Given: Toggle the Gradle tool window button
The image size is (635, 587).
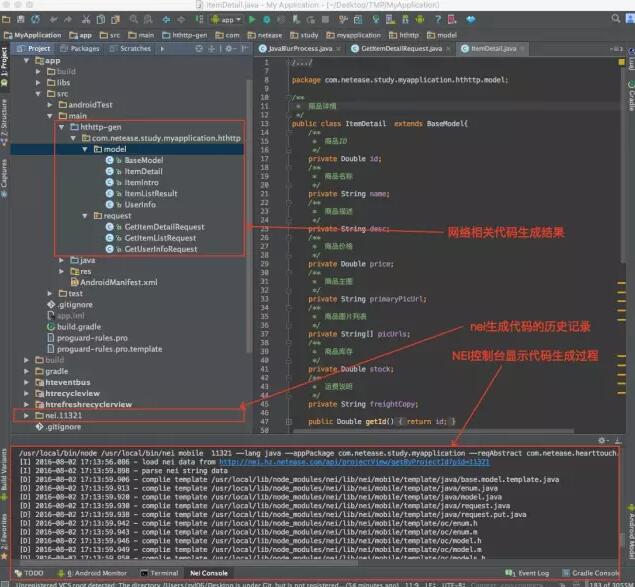Looking at the screenshot, I should [x=629, y=97].
